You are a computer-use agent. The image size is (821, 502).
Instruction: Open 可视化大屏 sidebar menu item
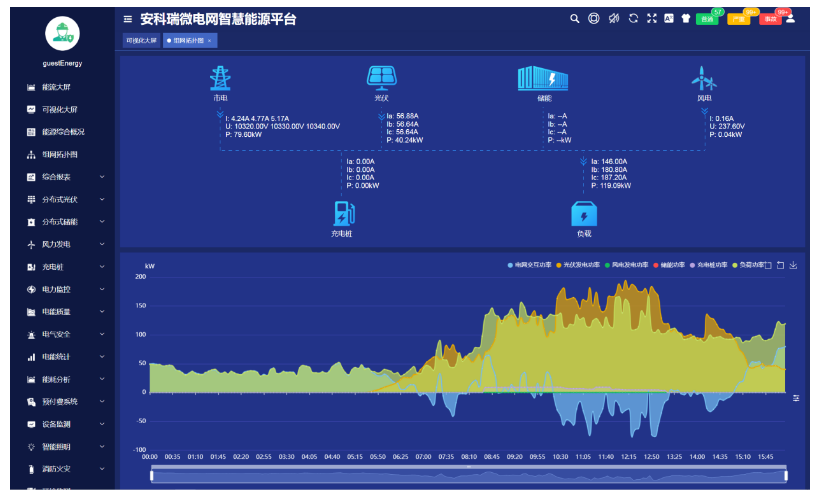pos(60,109)
